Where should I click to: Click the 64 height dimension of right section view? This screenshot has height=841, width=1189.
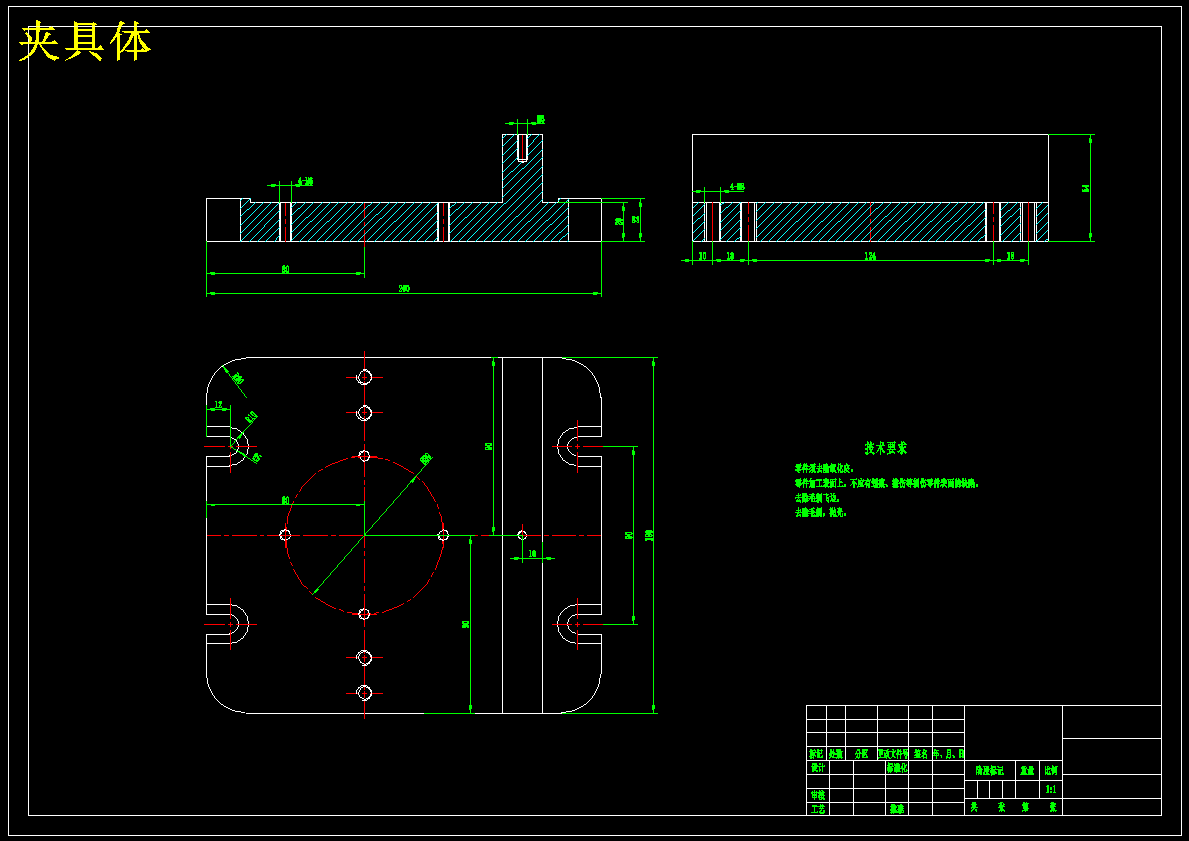pyautogui.click(x=1086, y=187)
